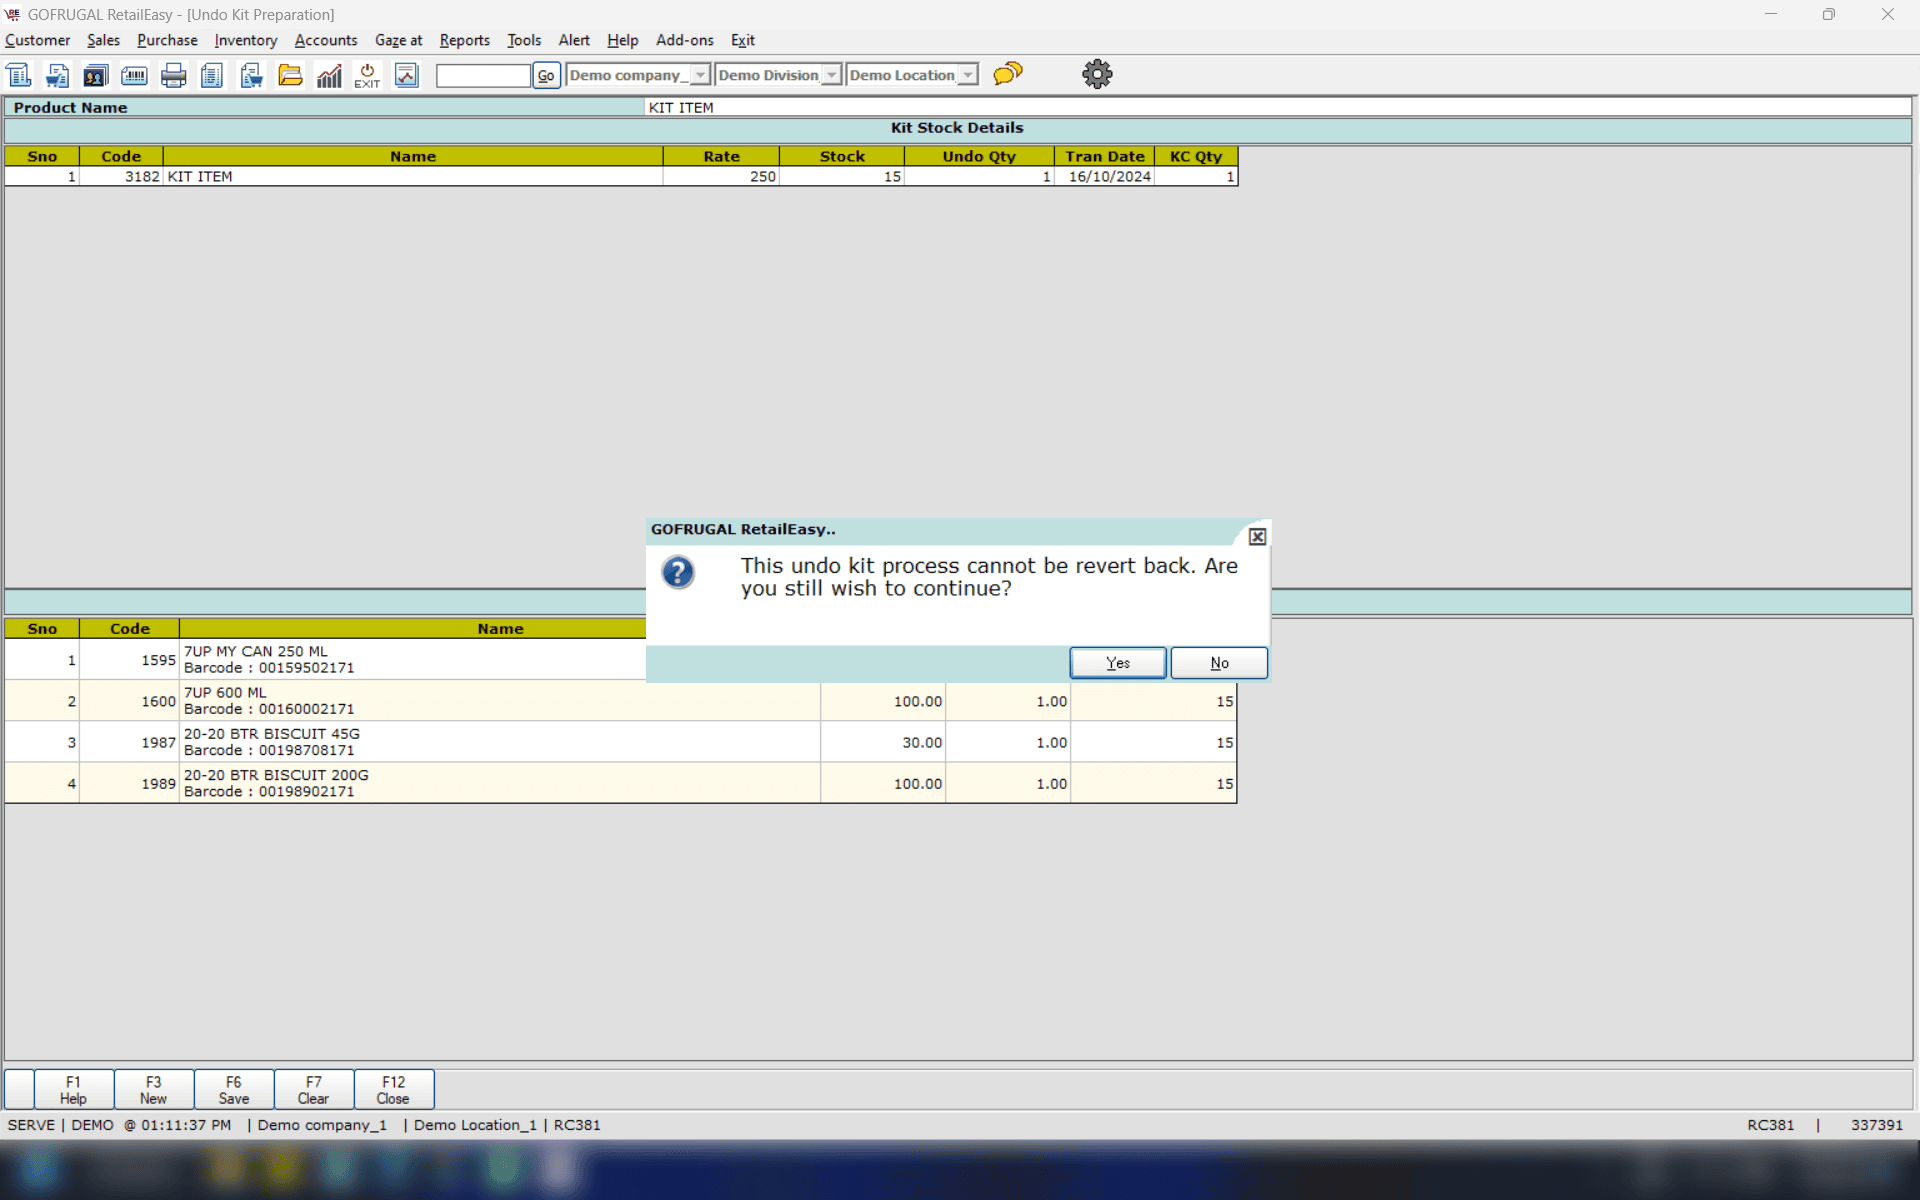Click the printer icon in toolbar
Image resolution: width=1920 pixels, height=1200 pixels.
(173, 75)
